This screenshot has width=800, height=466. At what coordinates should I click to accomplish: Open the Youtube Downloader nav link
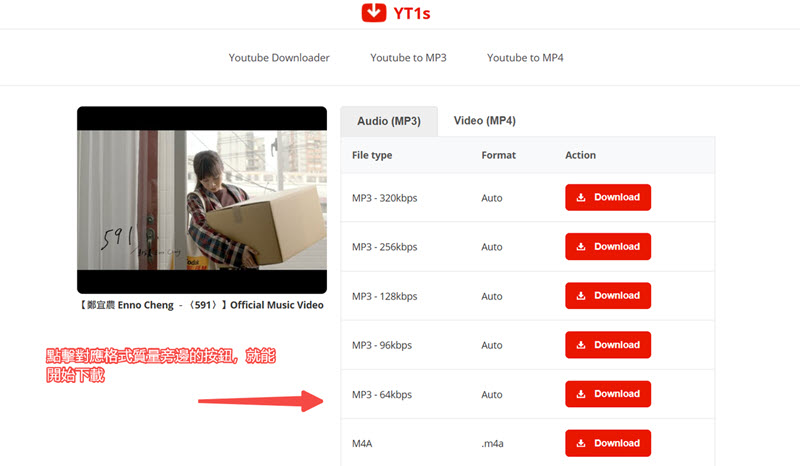coord(279,58)
